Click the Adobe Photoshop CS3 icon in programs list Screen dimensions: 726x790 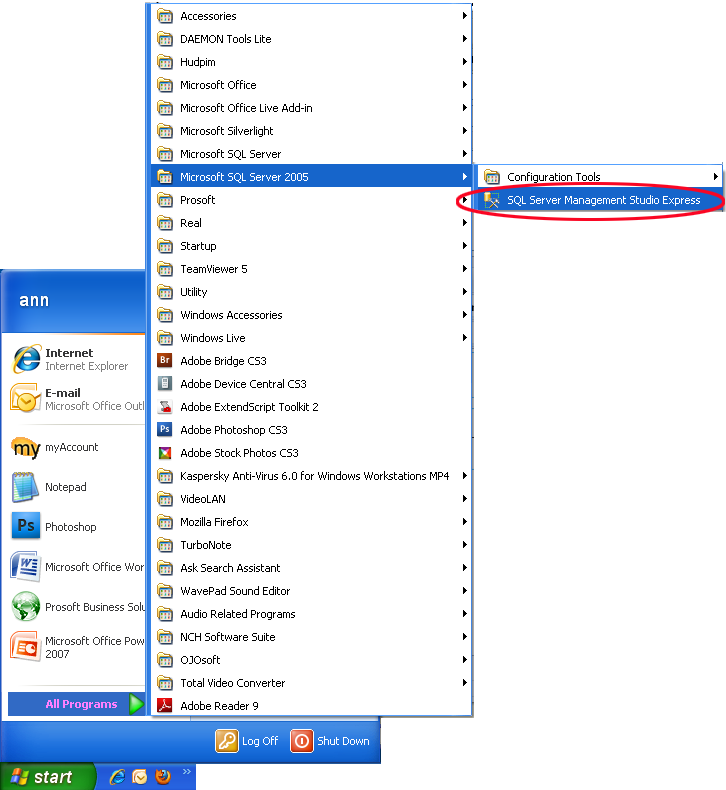[x=165, y=430]
